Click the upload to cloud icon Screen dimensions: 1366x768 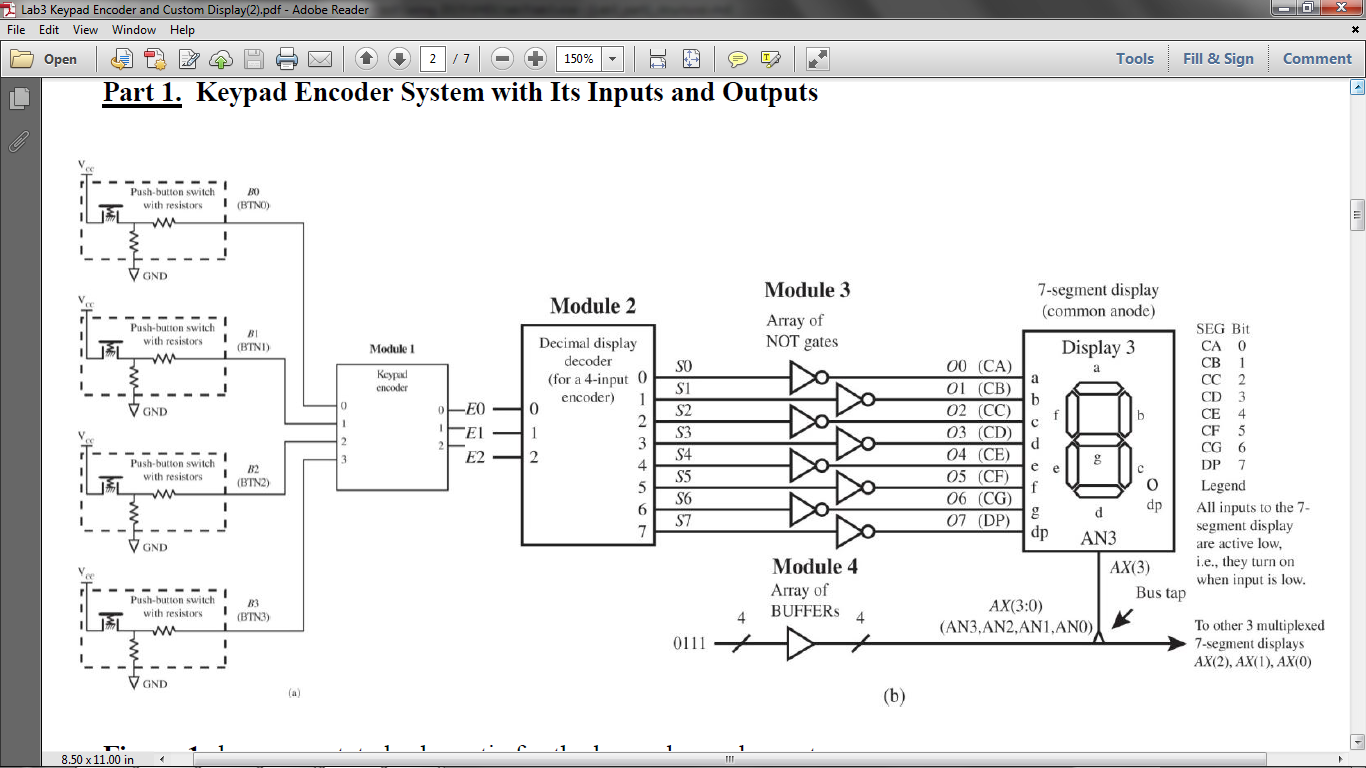click(221, 59)
